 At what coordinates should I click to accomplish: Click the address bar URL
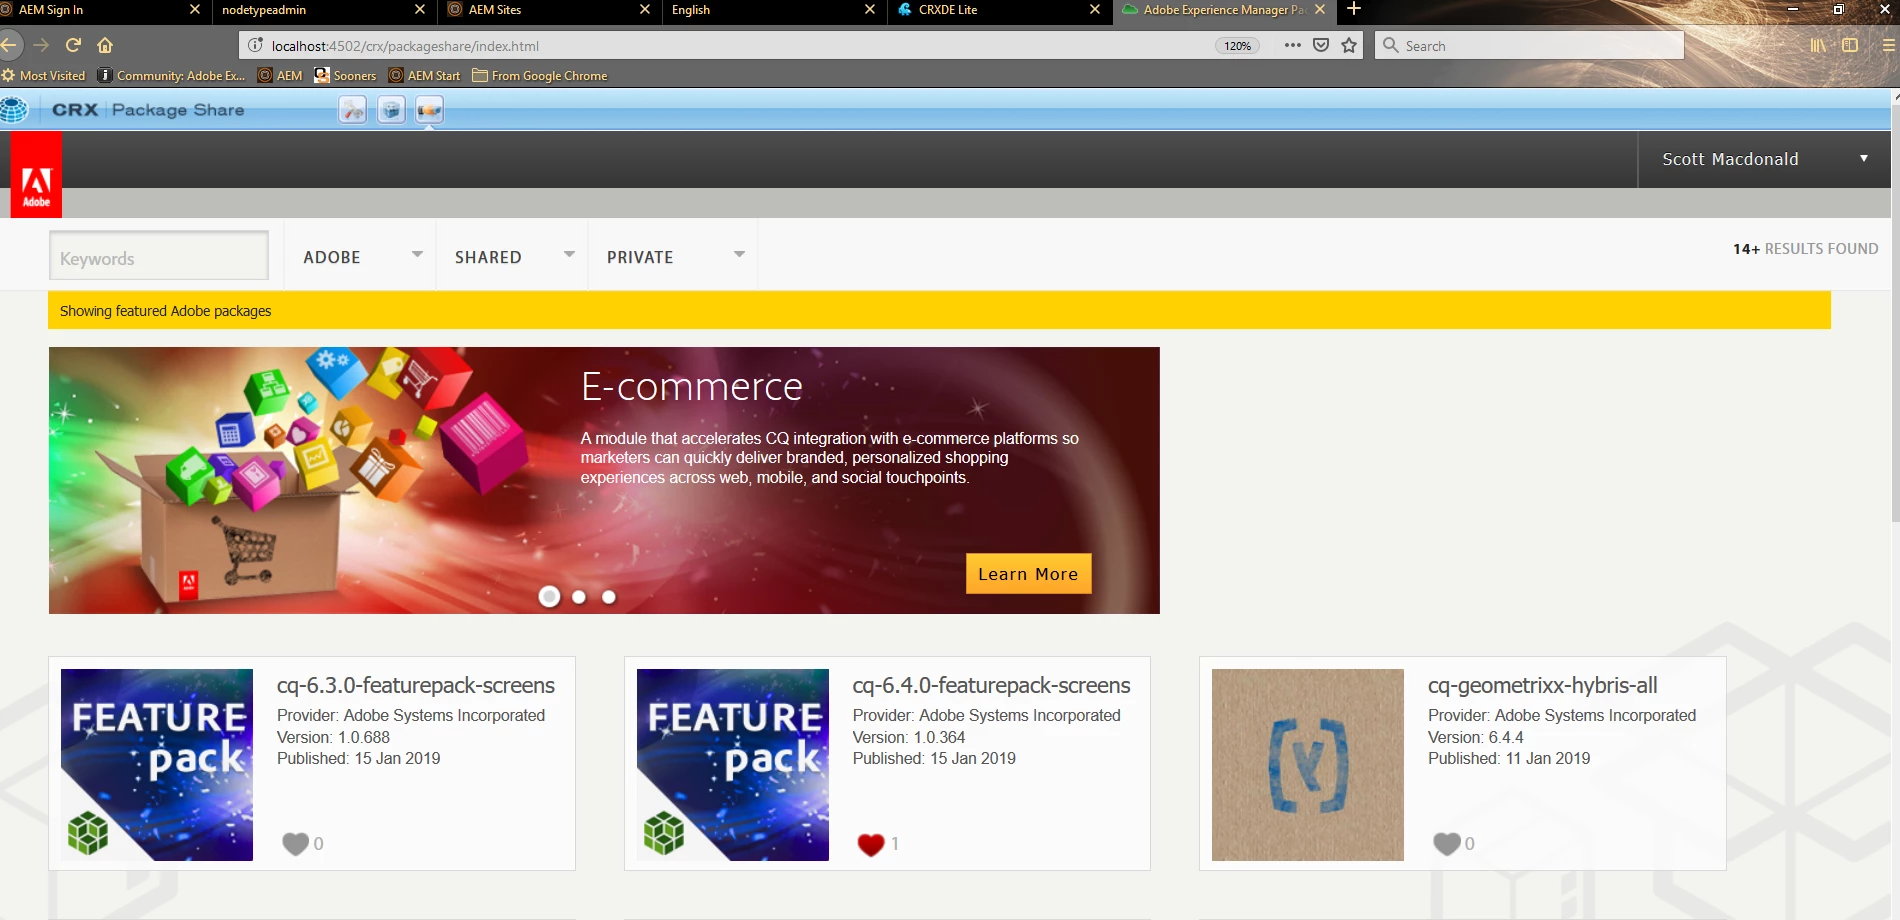(x=405, y=46)
